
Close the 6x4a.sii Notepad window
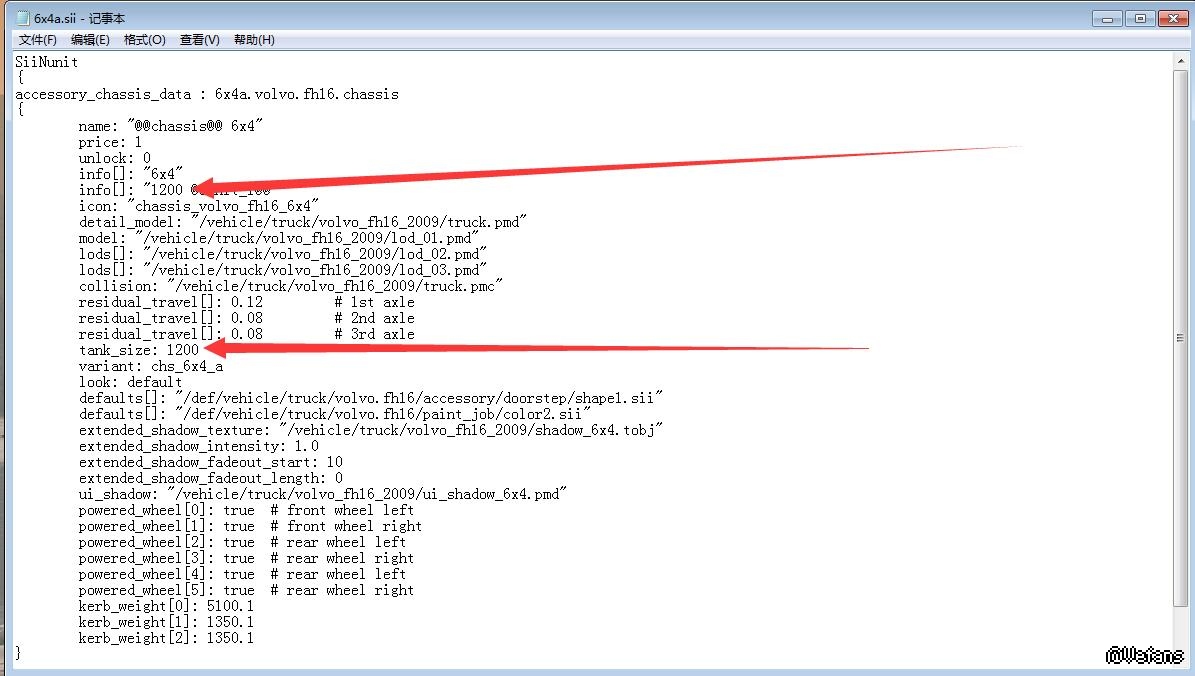[1173, 18]
